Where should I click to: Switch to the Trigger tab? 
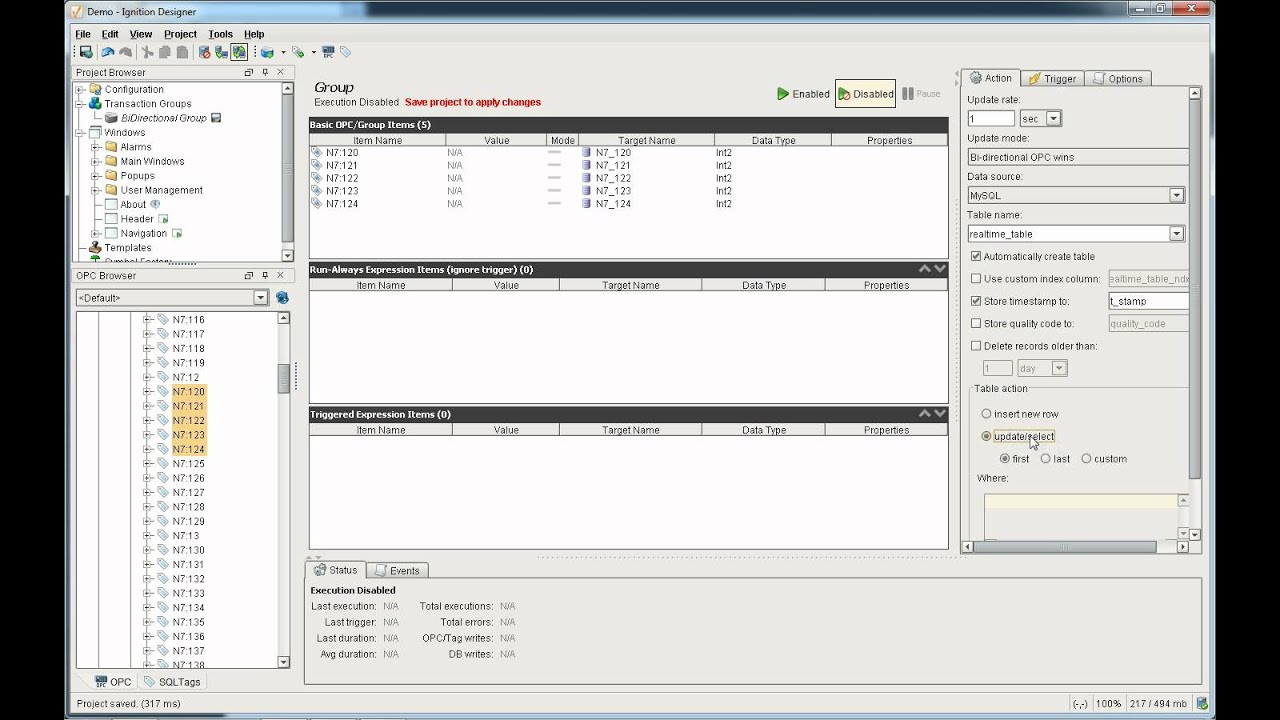point(1051,78)
